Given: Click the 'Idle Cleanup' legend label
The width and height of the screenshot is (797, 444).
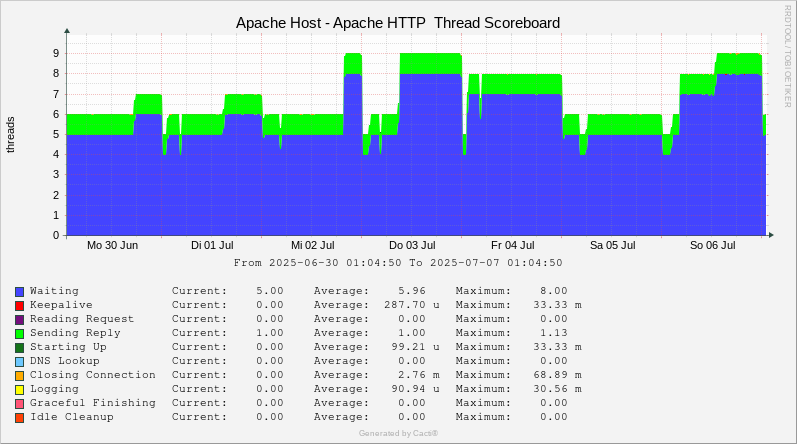Looking at the screenshot, I should pyautogui.click(x=72, y=417).
